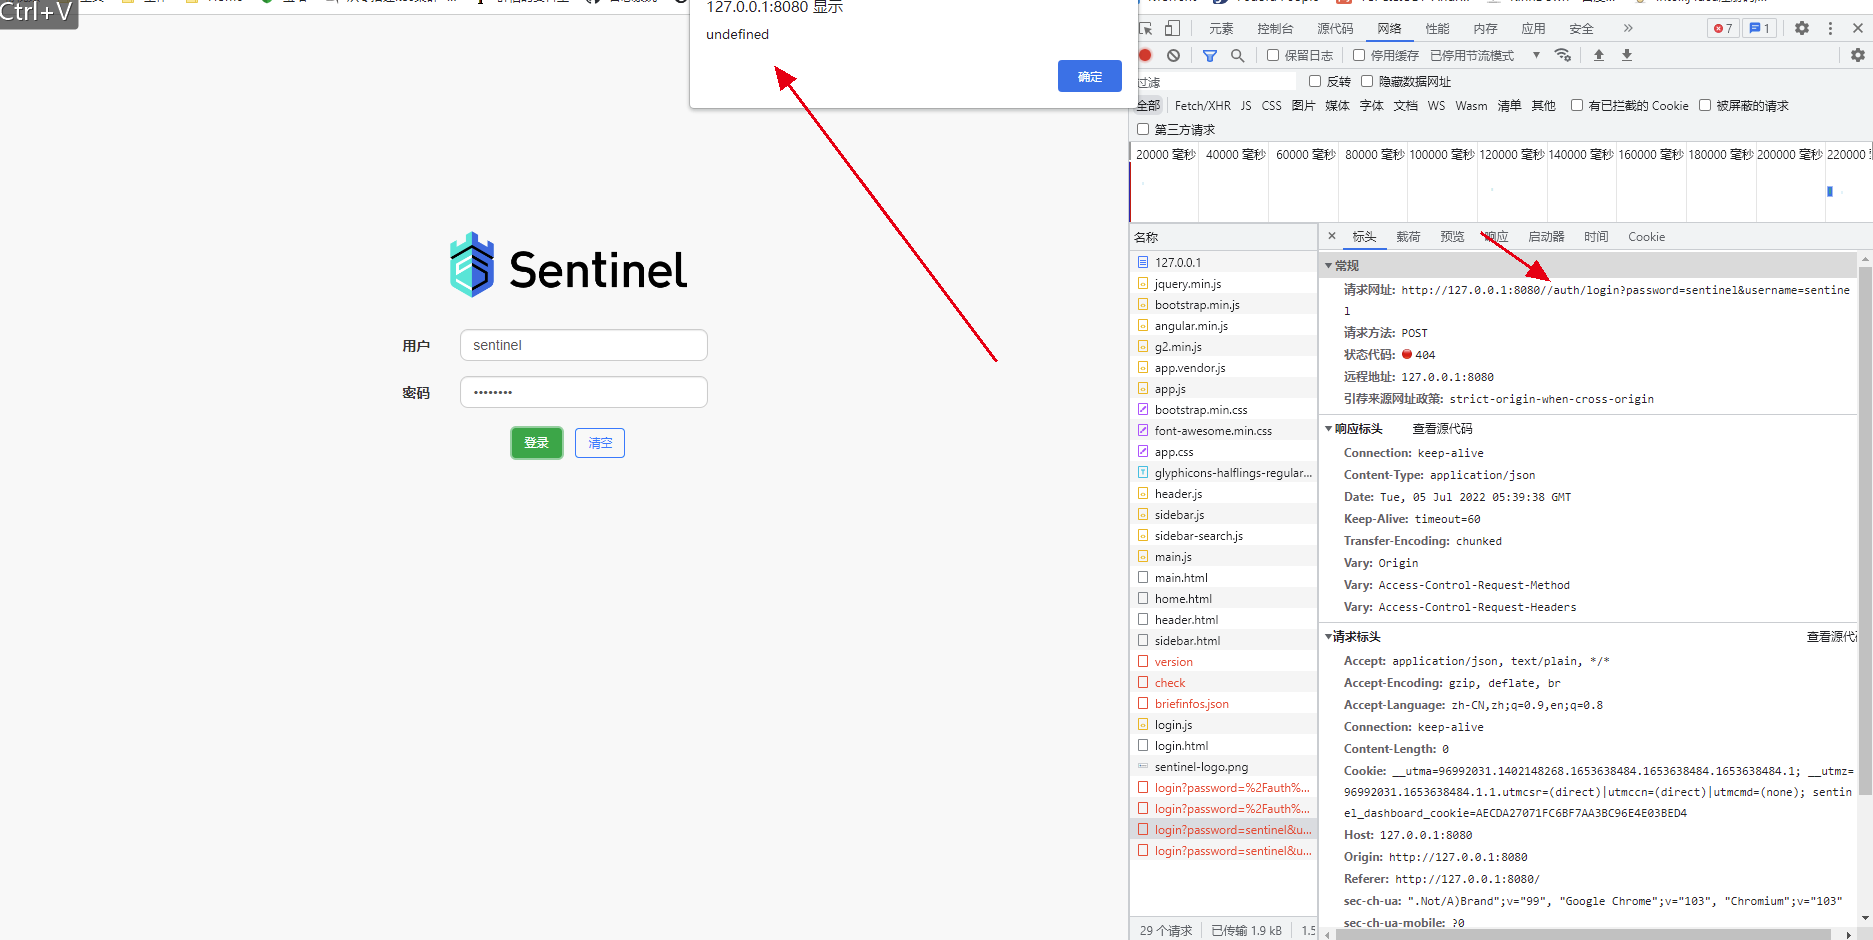
Task: Click the 用户 username input field
Action: tap(584, 345)
